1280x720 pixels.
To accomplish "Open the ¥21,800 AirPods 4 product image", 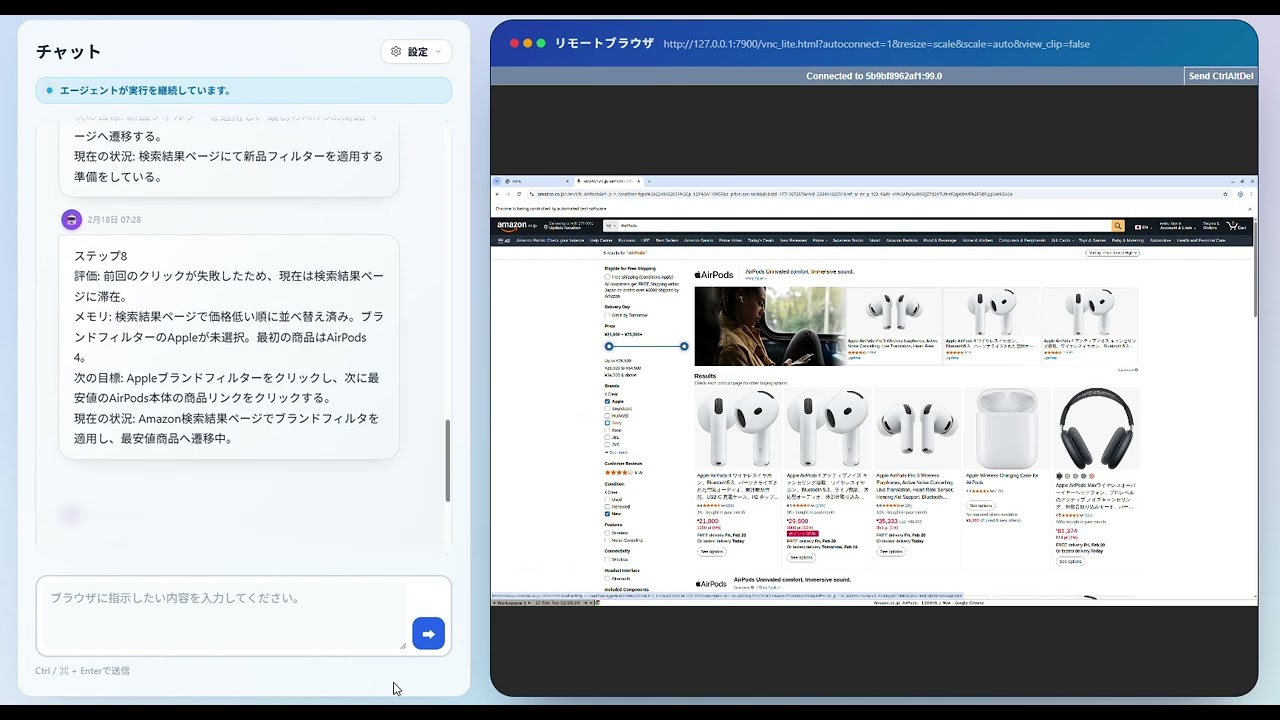I will [x=737, y=429].
